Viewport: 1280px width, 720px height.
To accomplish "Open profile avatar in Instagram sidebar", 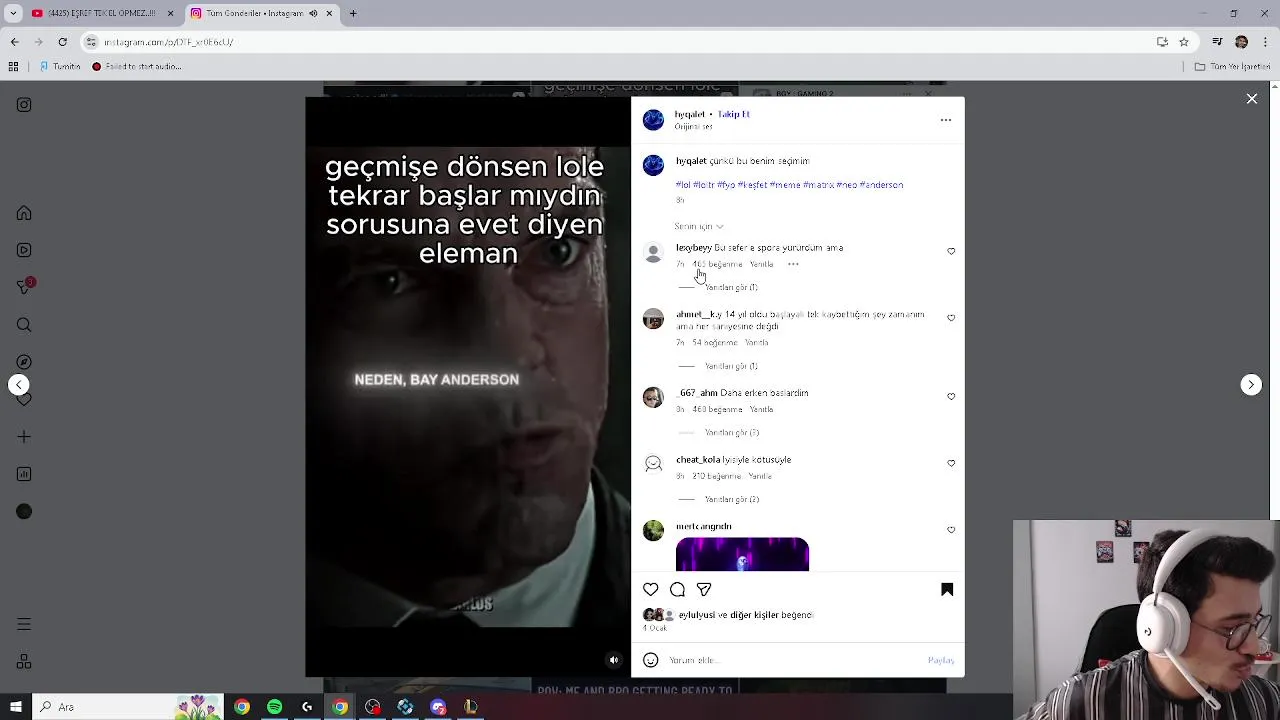I will (x=24, y=512).
